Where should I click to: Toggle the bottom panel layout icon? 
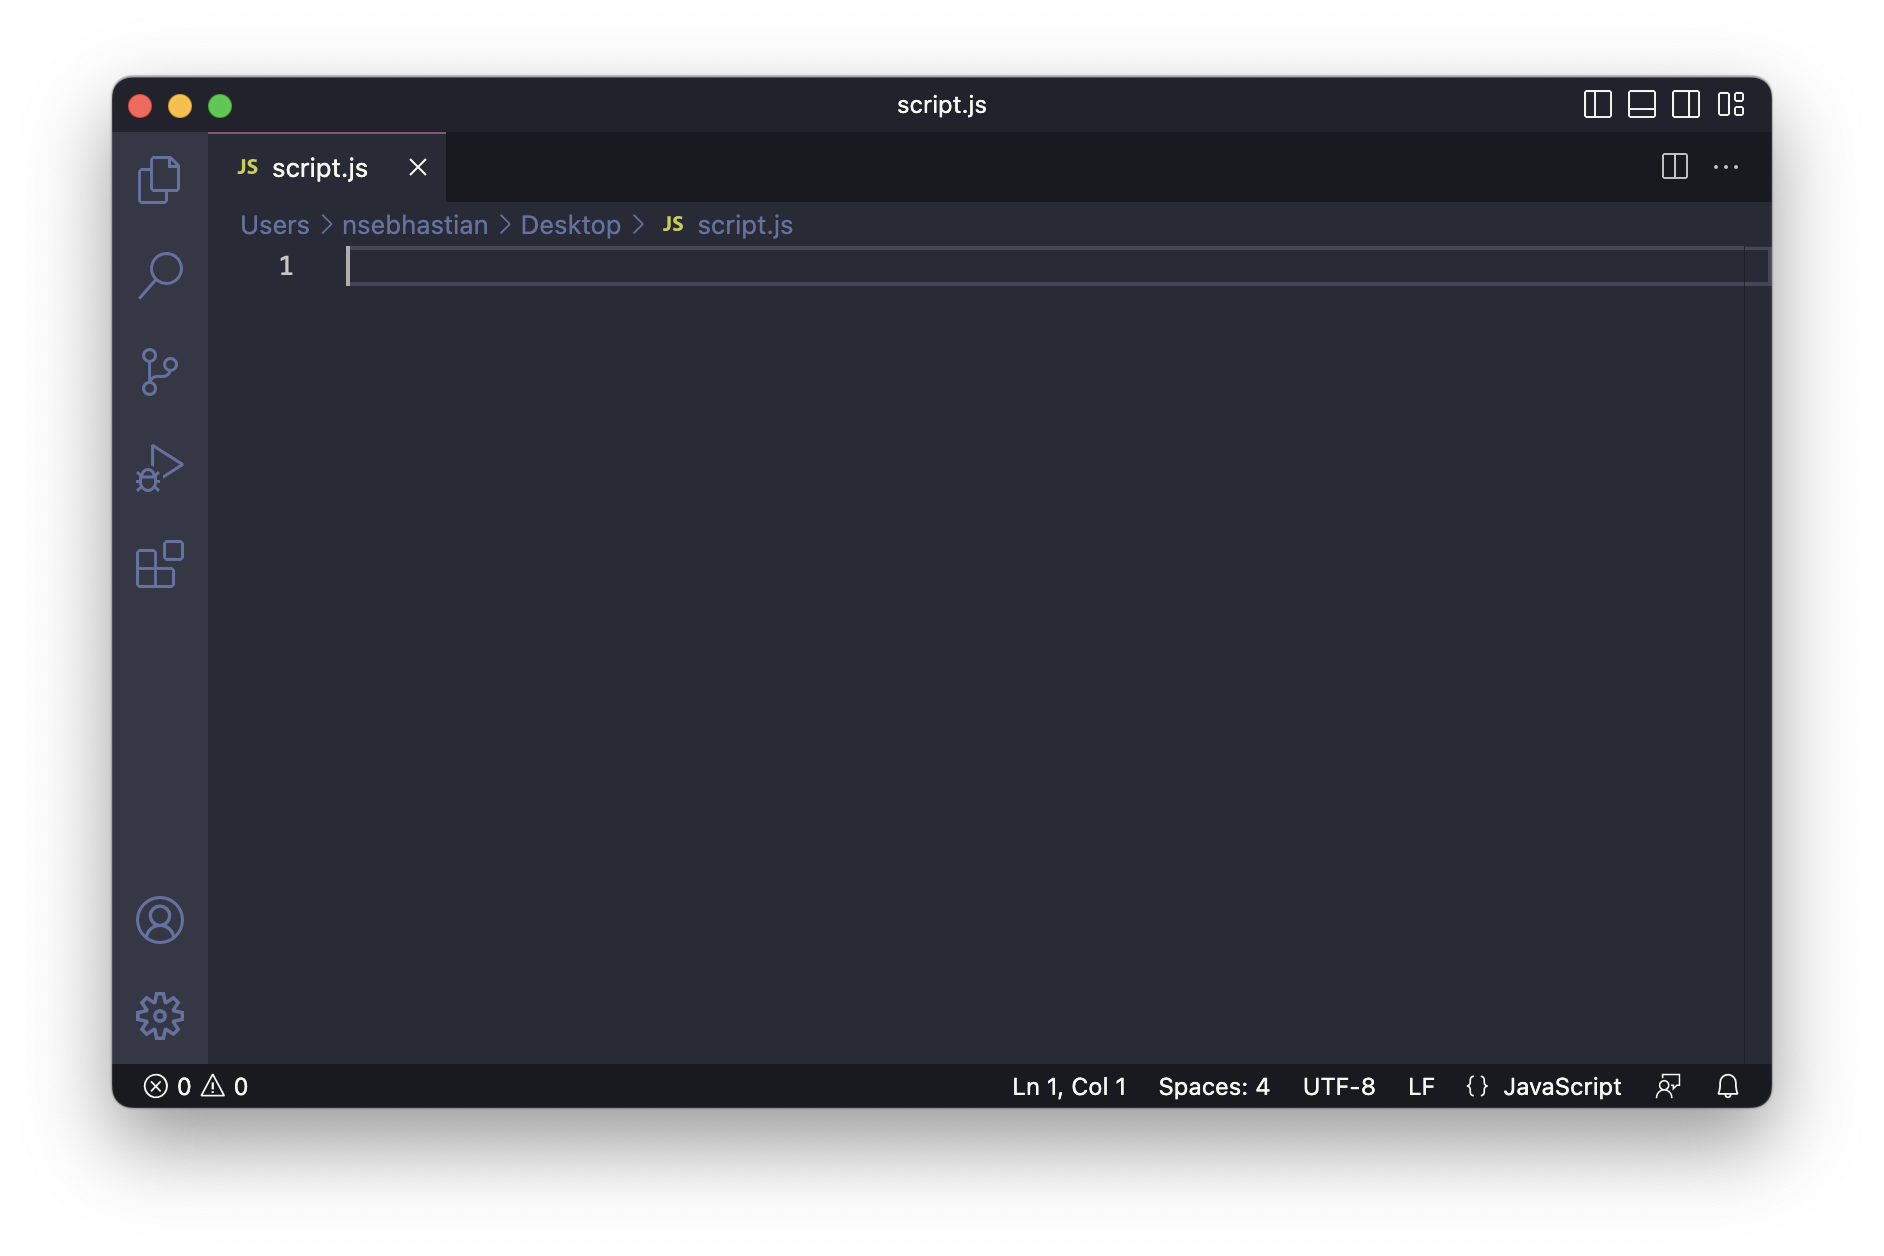[x=1642, y=104]
